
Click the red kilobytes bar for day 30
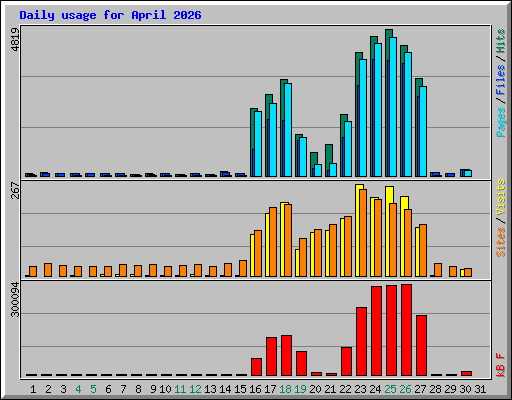(x=466, y=374)
